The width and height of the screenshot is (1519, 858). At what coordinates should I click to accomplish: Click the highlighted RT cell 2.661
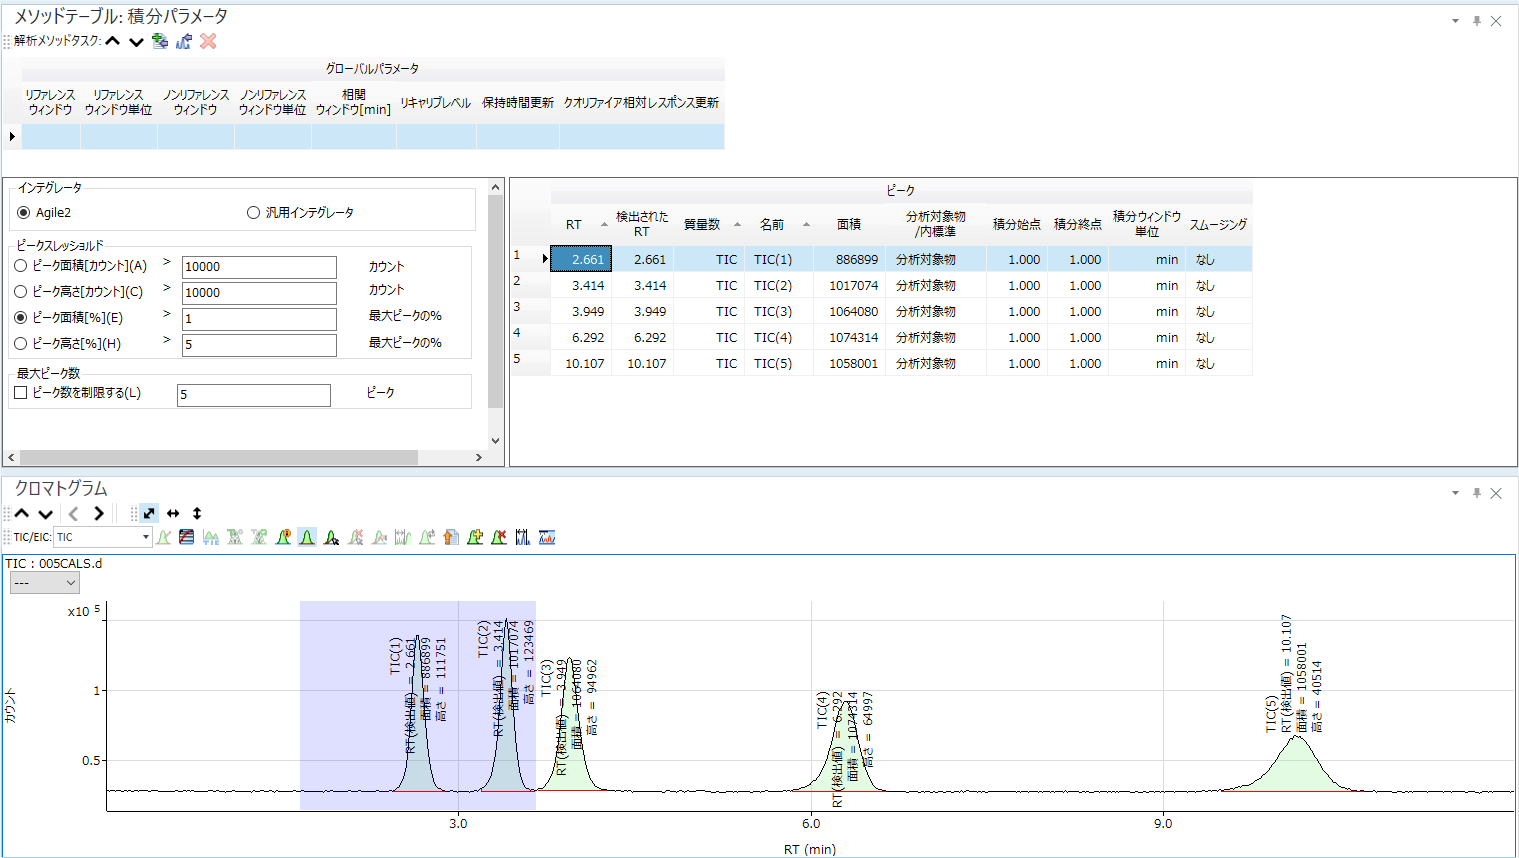[581, 259]
